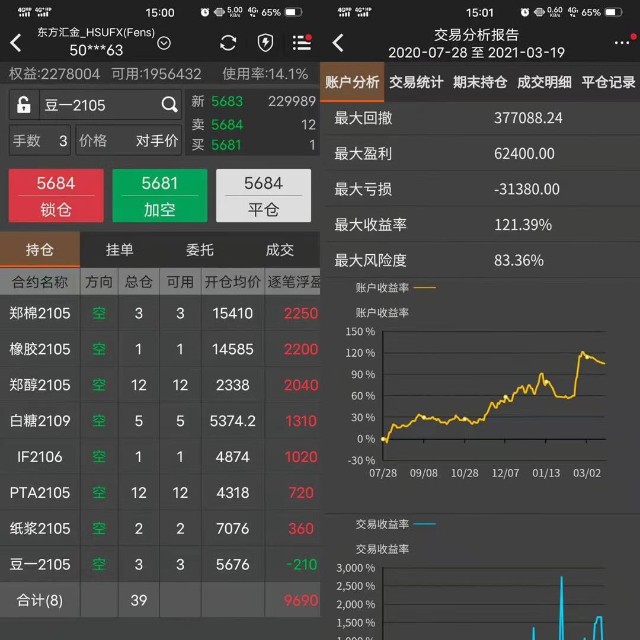The height and width of the screenshot is (640, 640).
Task: Switch to the 持仓 tab
Action: pos(40,249)
